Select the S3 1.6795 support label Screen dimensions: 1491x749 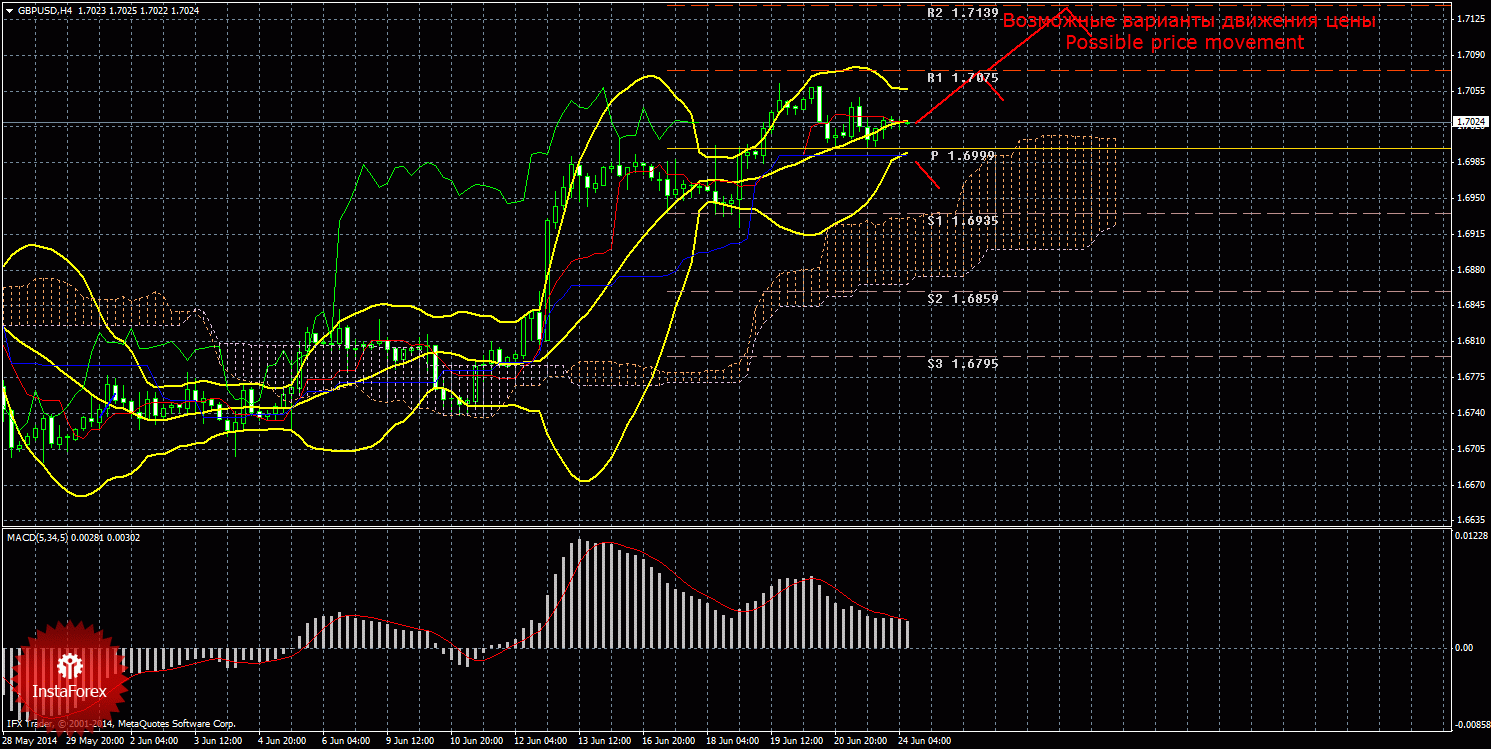(x=962, y=364)
